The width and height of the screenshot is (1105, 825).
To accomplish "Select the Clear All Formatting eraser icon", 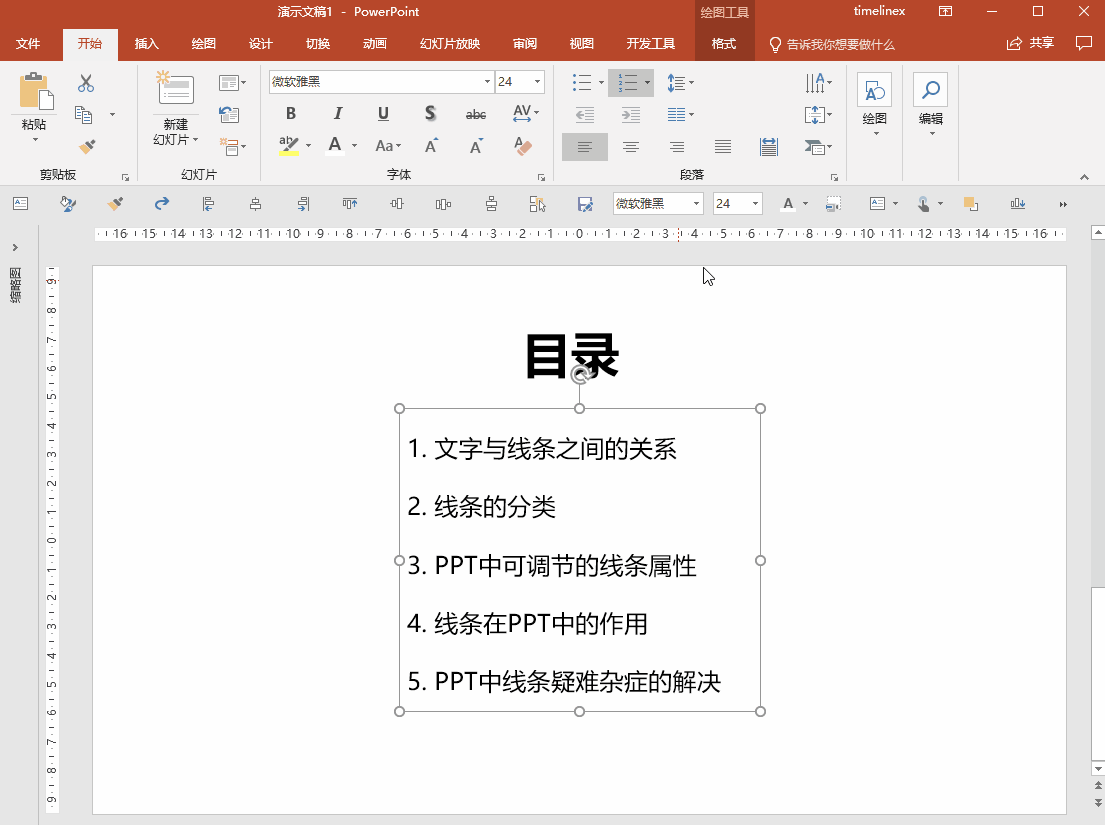I will coord(522,147).
